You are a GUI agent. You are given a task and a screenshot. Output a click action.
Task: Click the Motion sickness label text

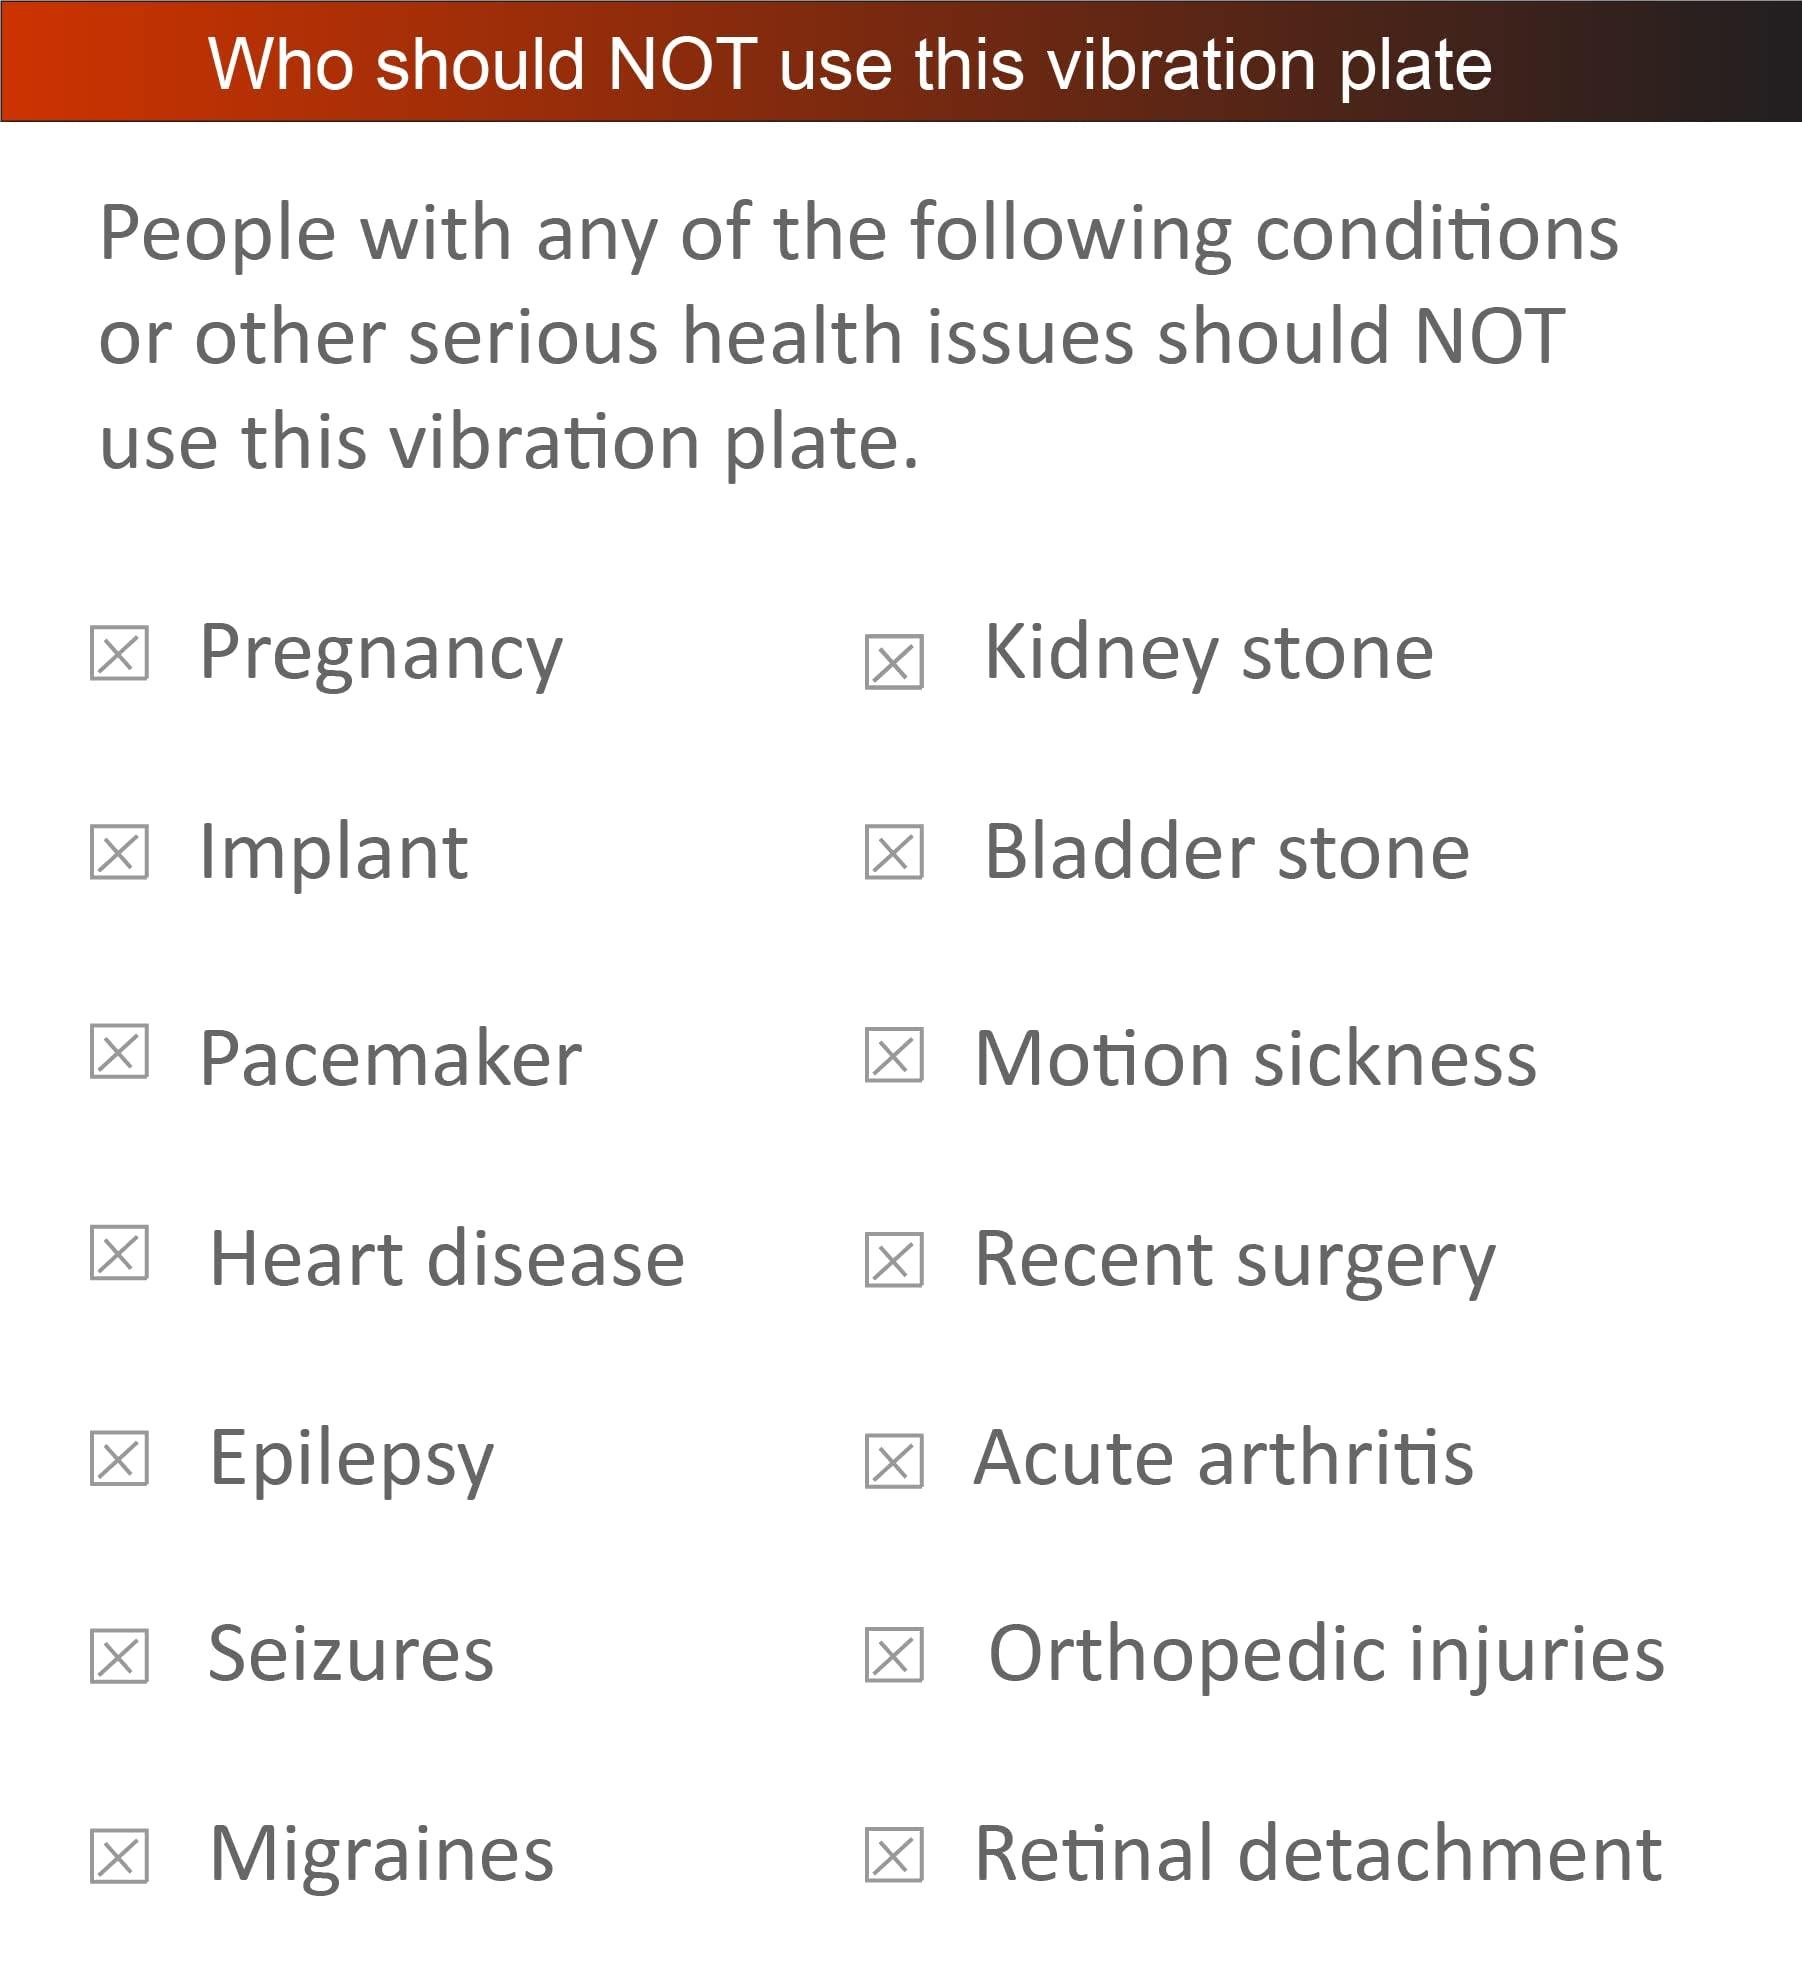click(x=1255, y=1058)
